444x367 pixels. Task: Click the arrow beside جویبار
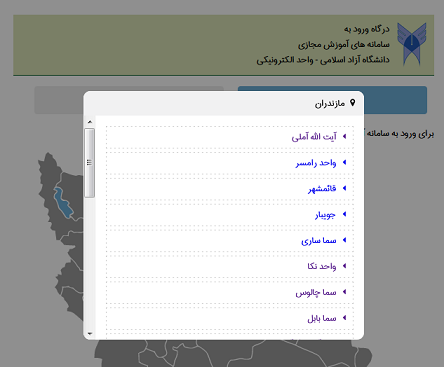[x=345, y=214]
